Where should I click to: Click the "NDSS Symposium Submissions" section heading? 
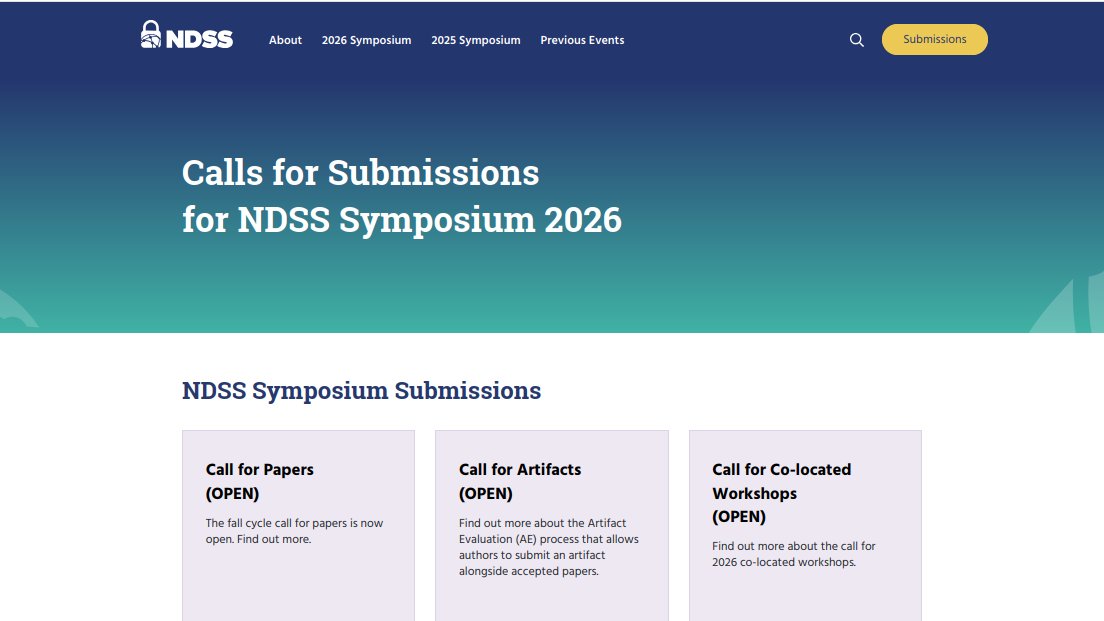[361, 390]
